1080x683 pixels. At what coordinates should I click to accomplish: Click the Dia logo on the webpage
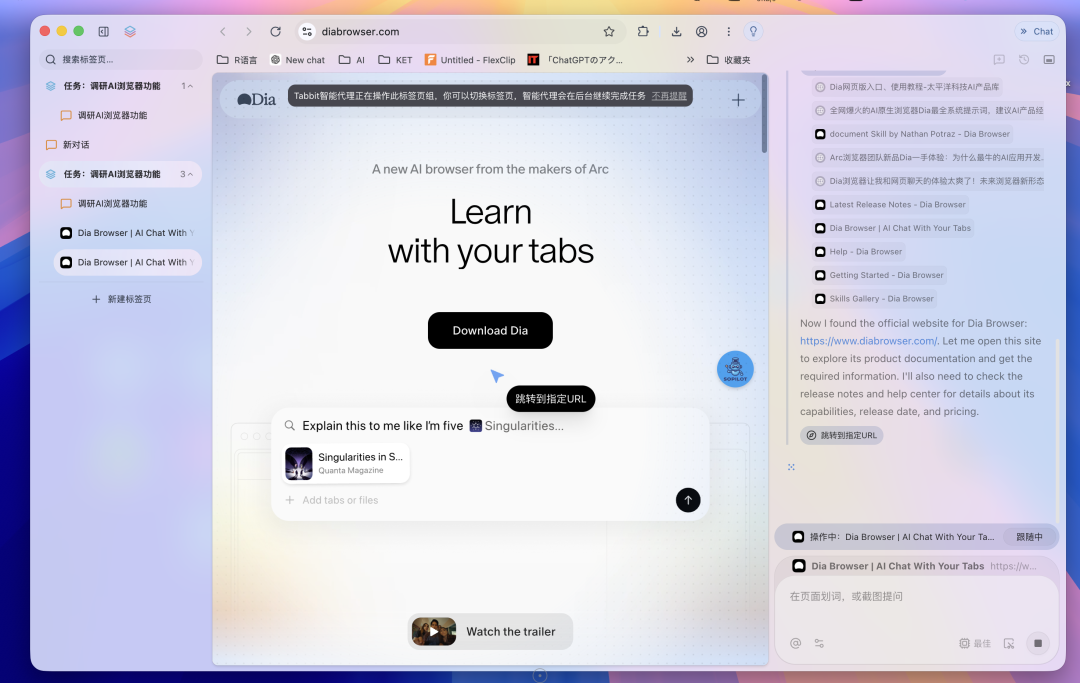257,100
